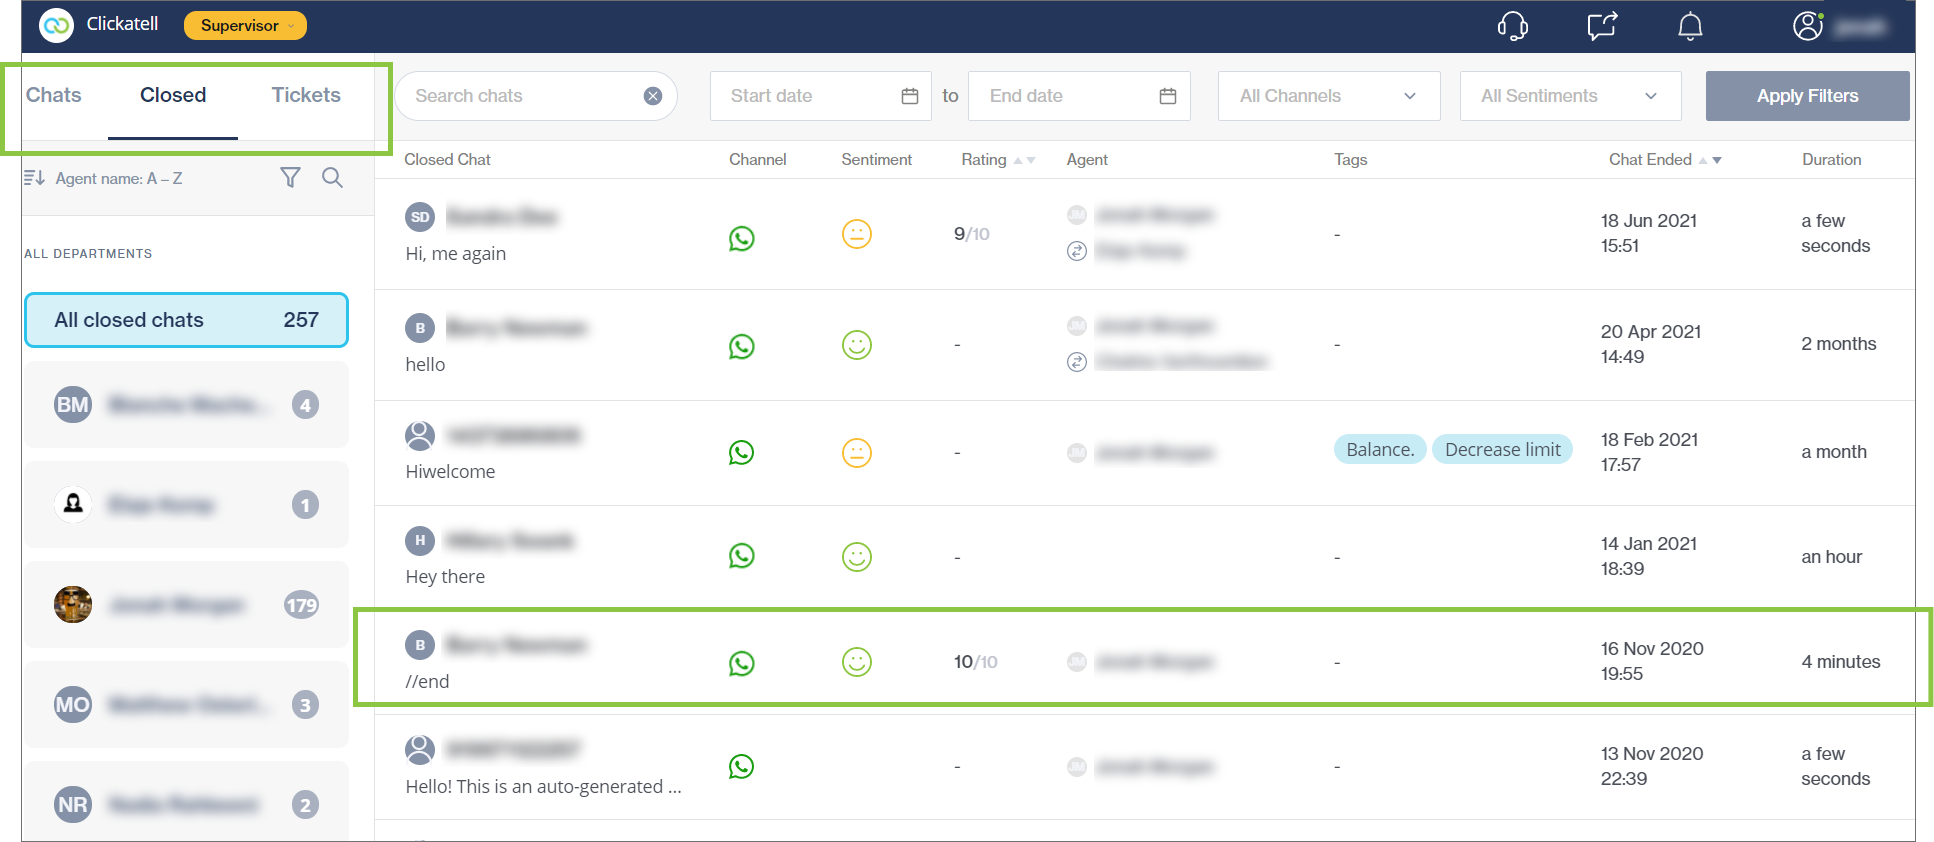The height and width of the screenshot is (842, 1934).
Task: Open the chat transfer icon in header
Action: [x=1602, y=26]
